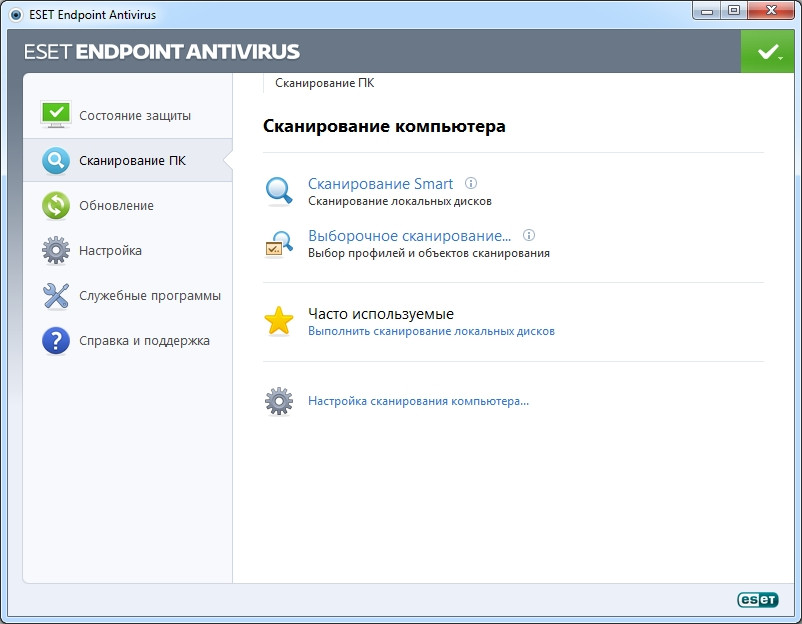This screenshot has height=624, width=802.
Task: Click info icon next to Сканирование Smart
Action: [x=471, y=183]
